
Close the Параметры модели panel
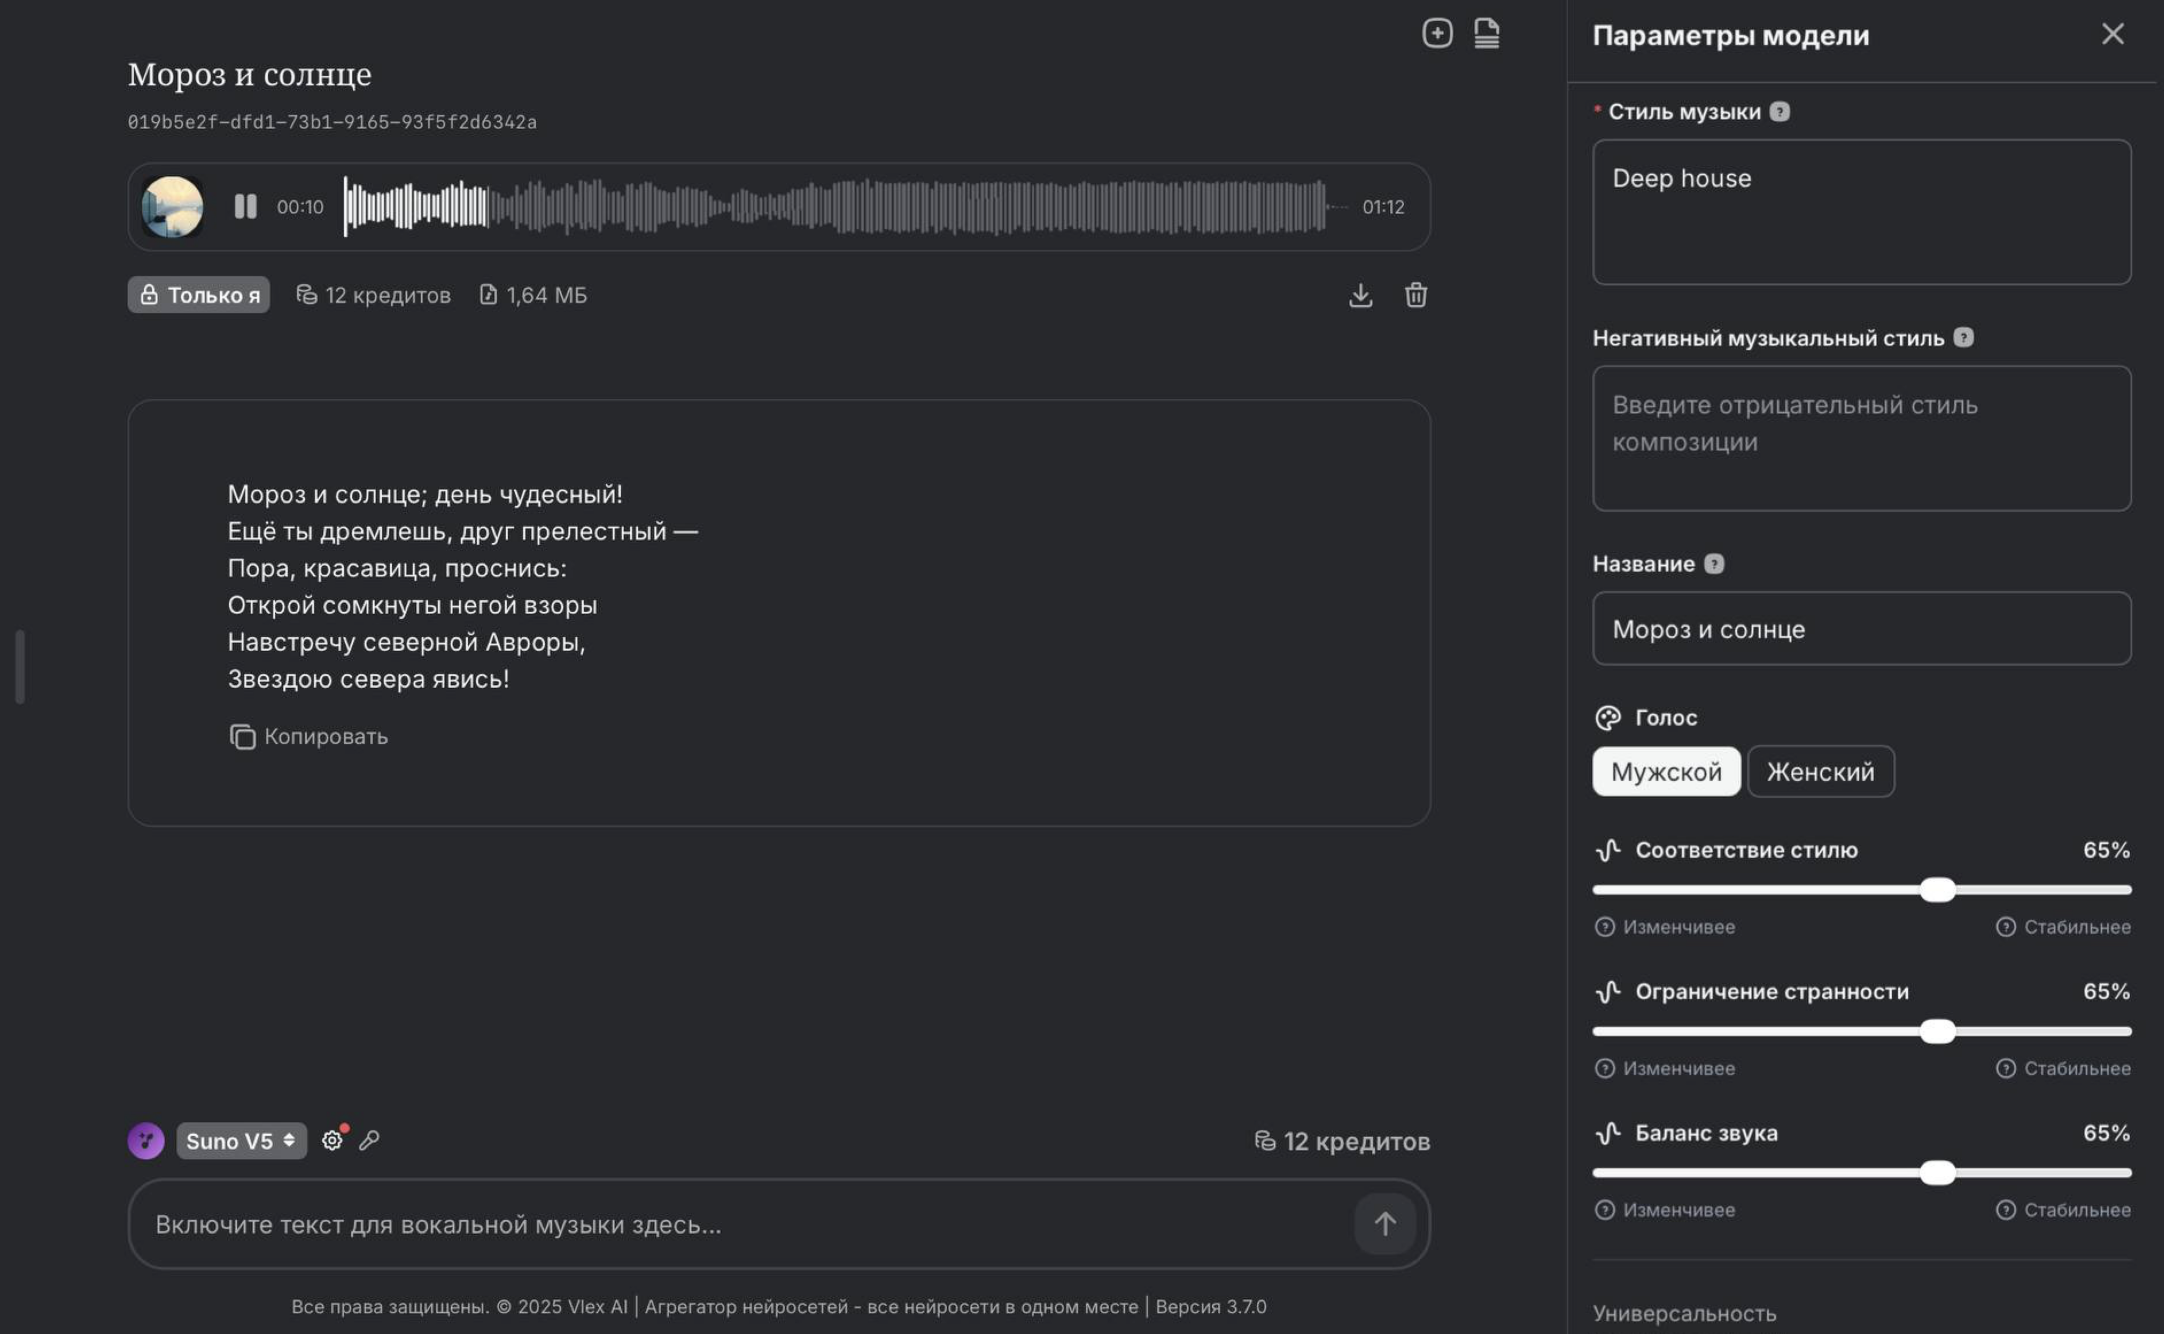pos(2112,34)
